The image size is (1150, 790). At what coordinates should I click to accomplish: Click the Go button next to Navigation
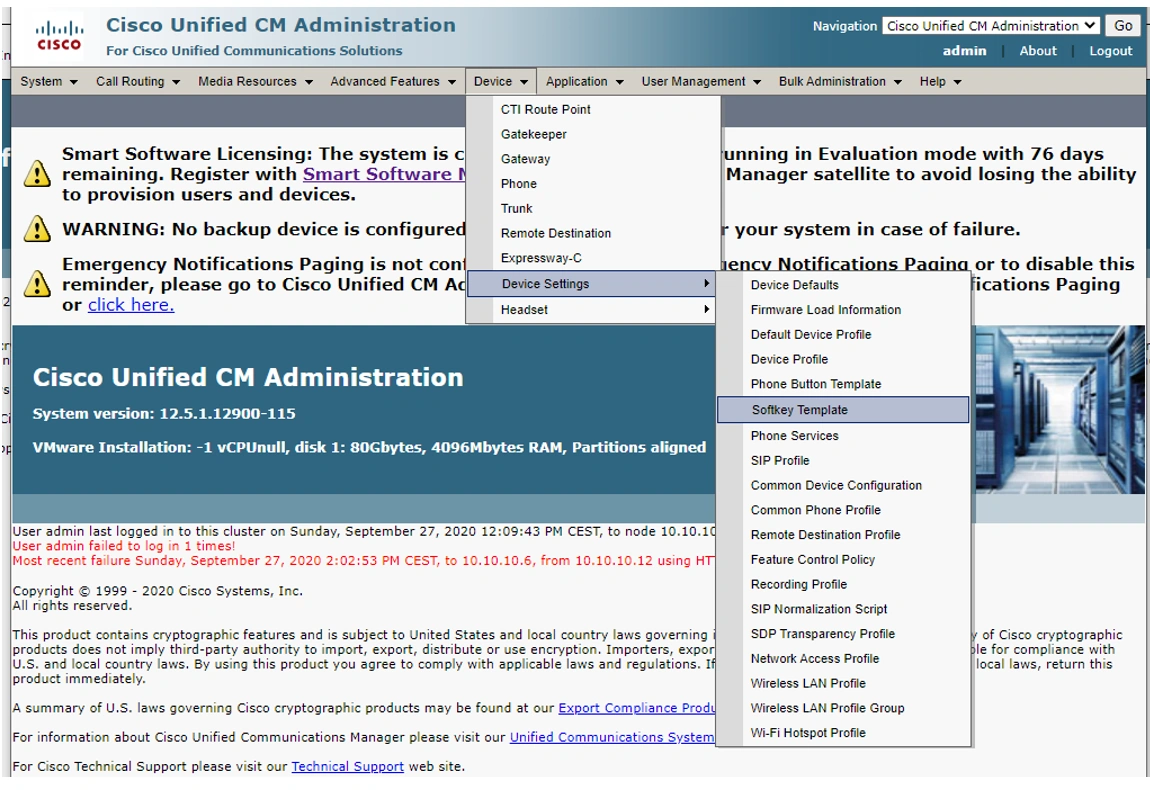[1123, 26]
